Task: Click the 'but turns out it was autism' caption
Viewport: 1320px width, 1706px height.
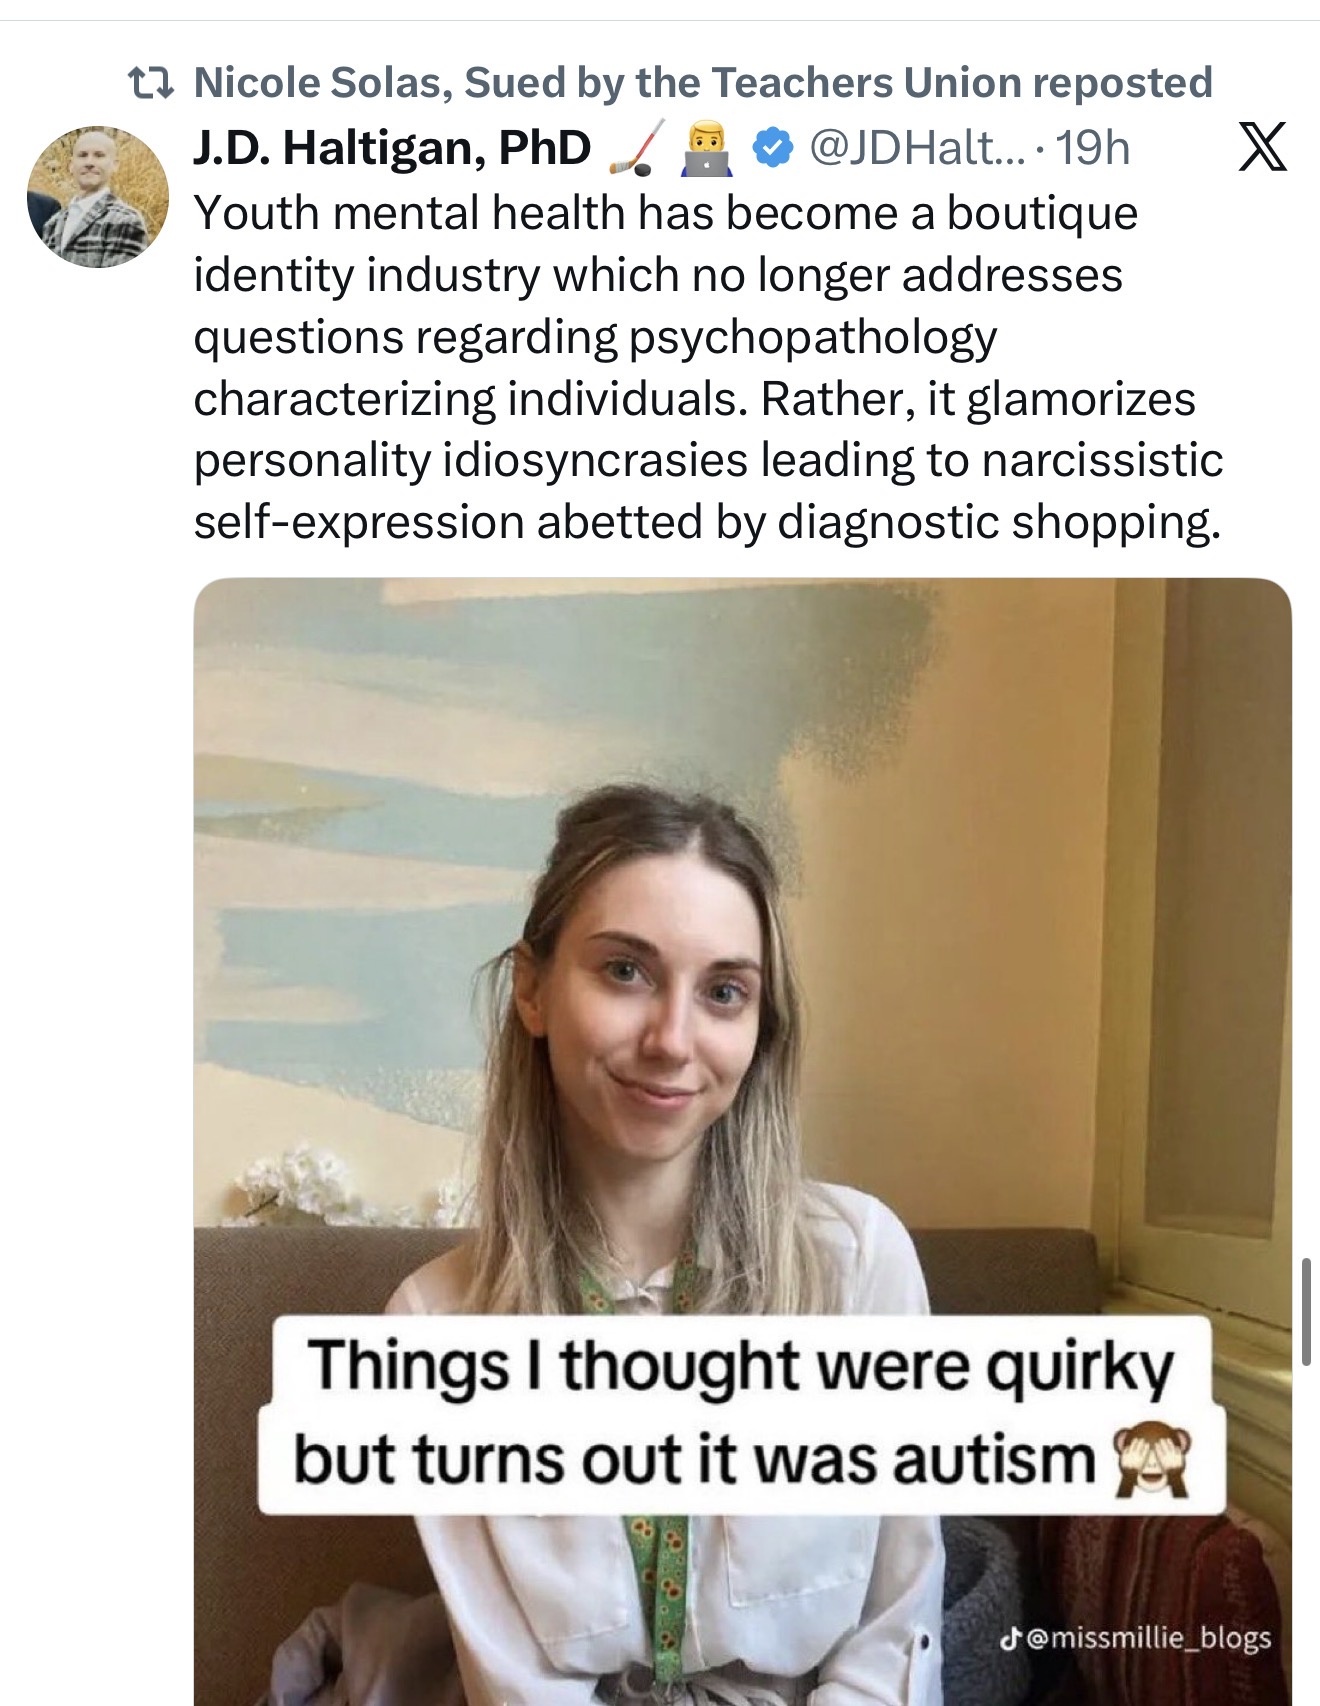Action: coord(695,1459)
